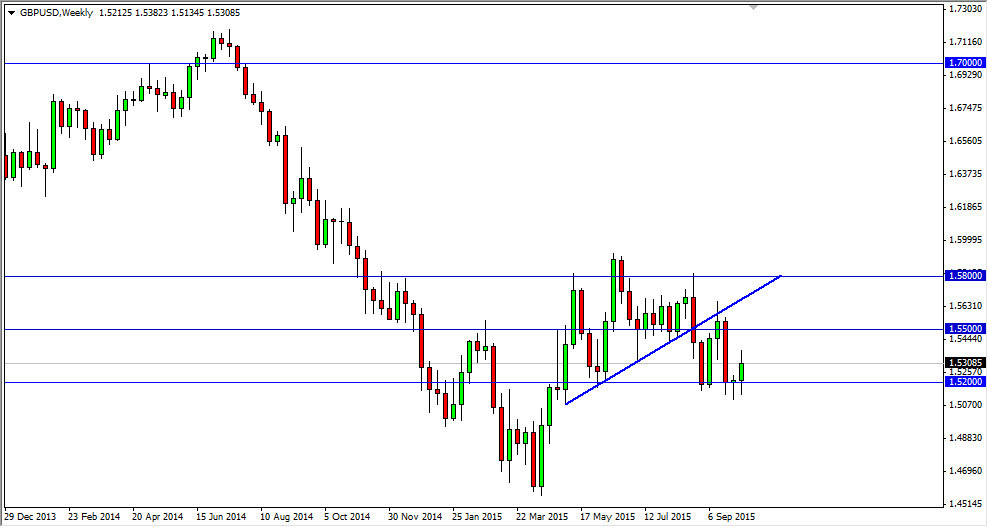Click the gray current-price level line
The height and width of the screenshot is (527, 988).
click(x=473, y=363)
